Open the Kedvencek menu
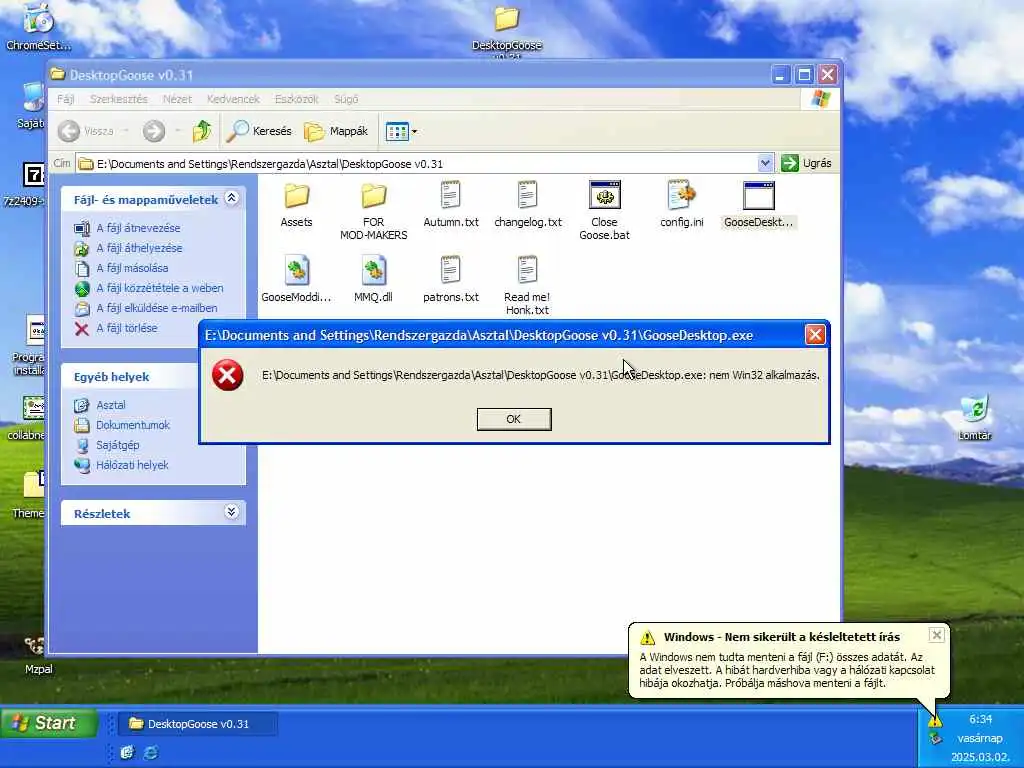This screenshot has height=768, width=1024. [233, 99]
